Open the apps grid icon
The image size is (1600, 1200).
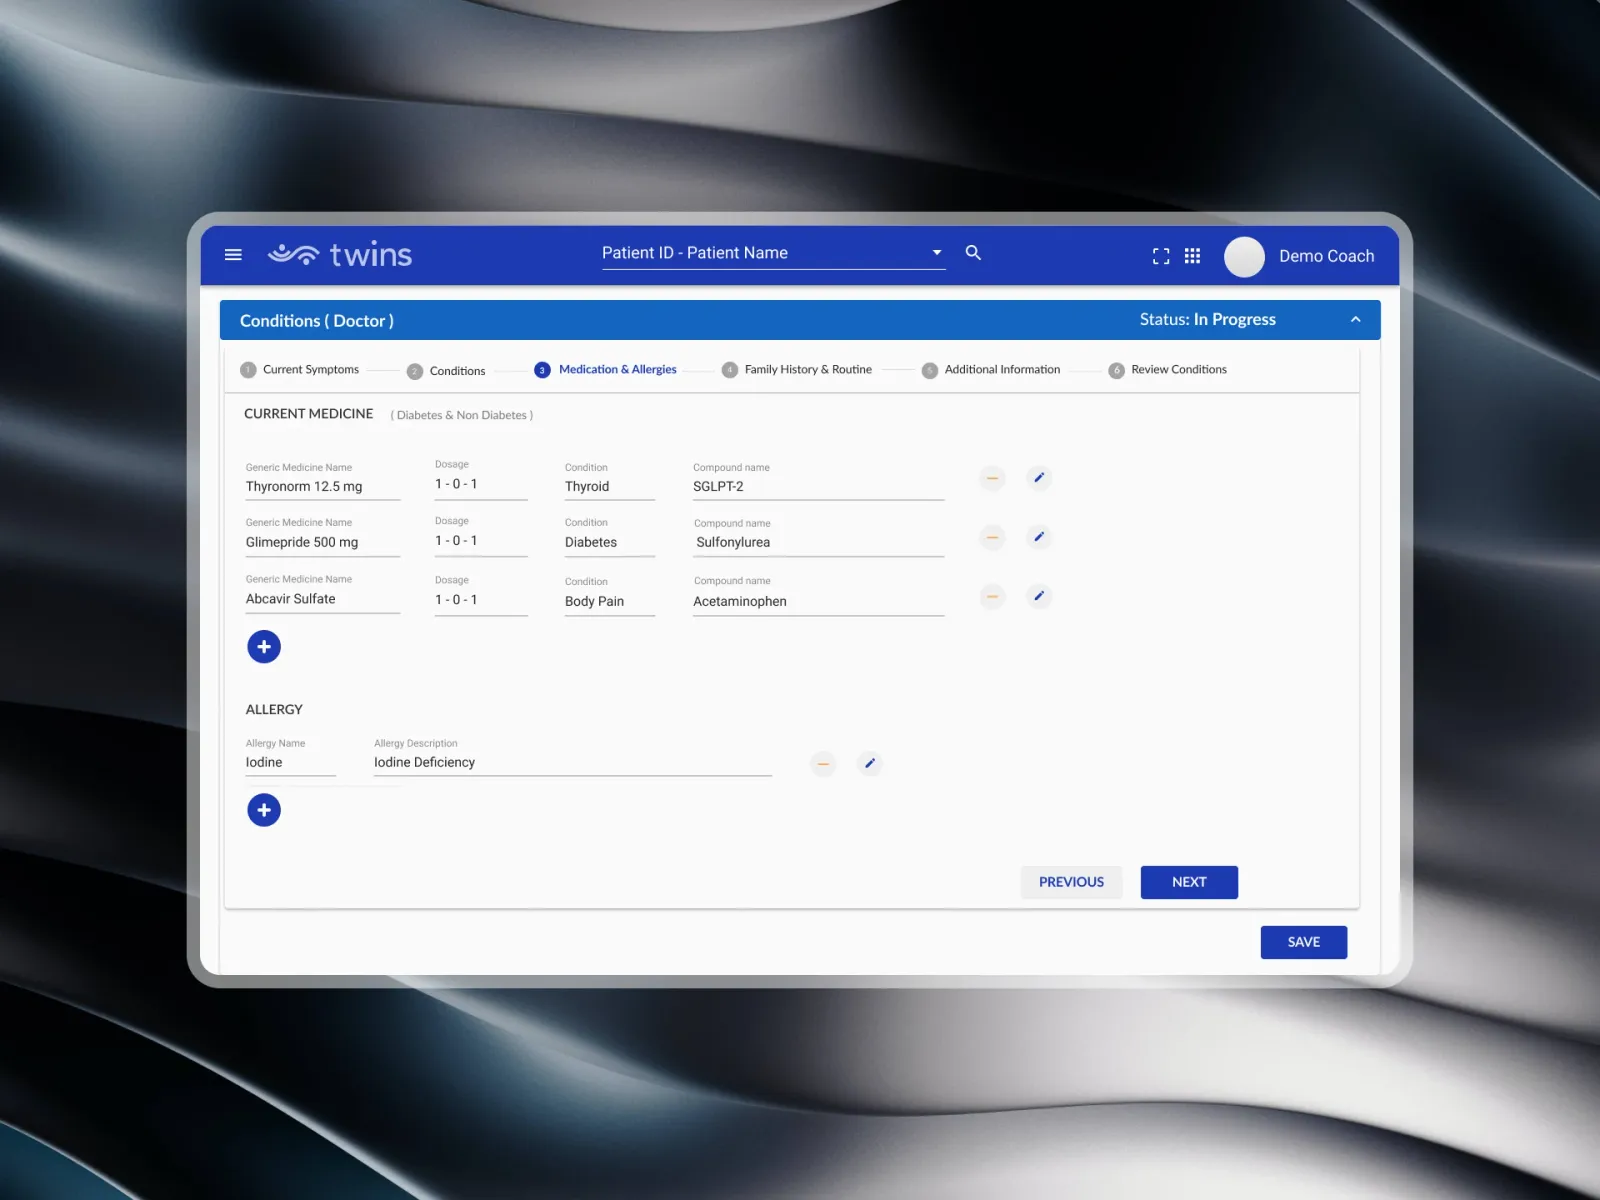[1192, 256]
